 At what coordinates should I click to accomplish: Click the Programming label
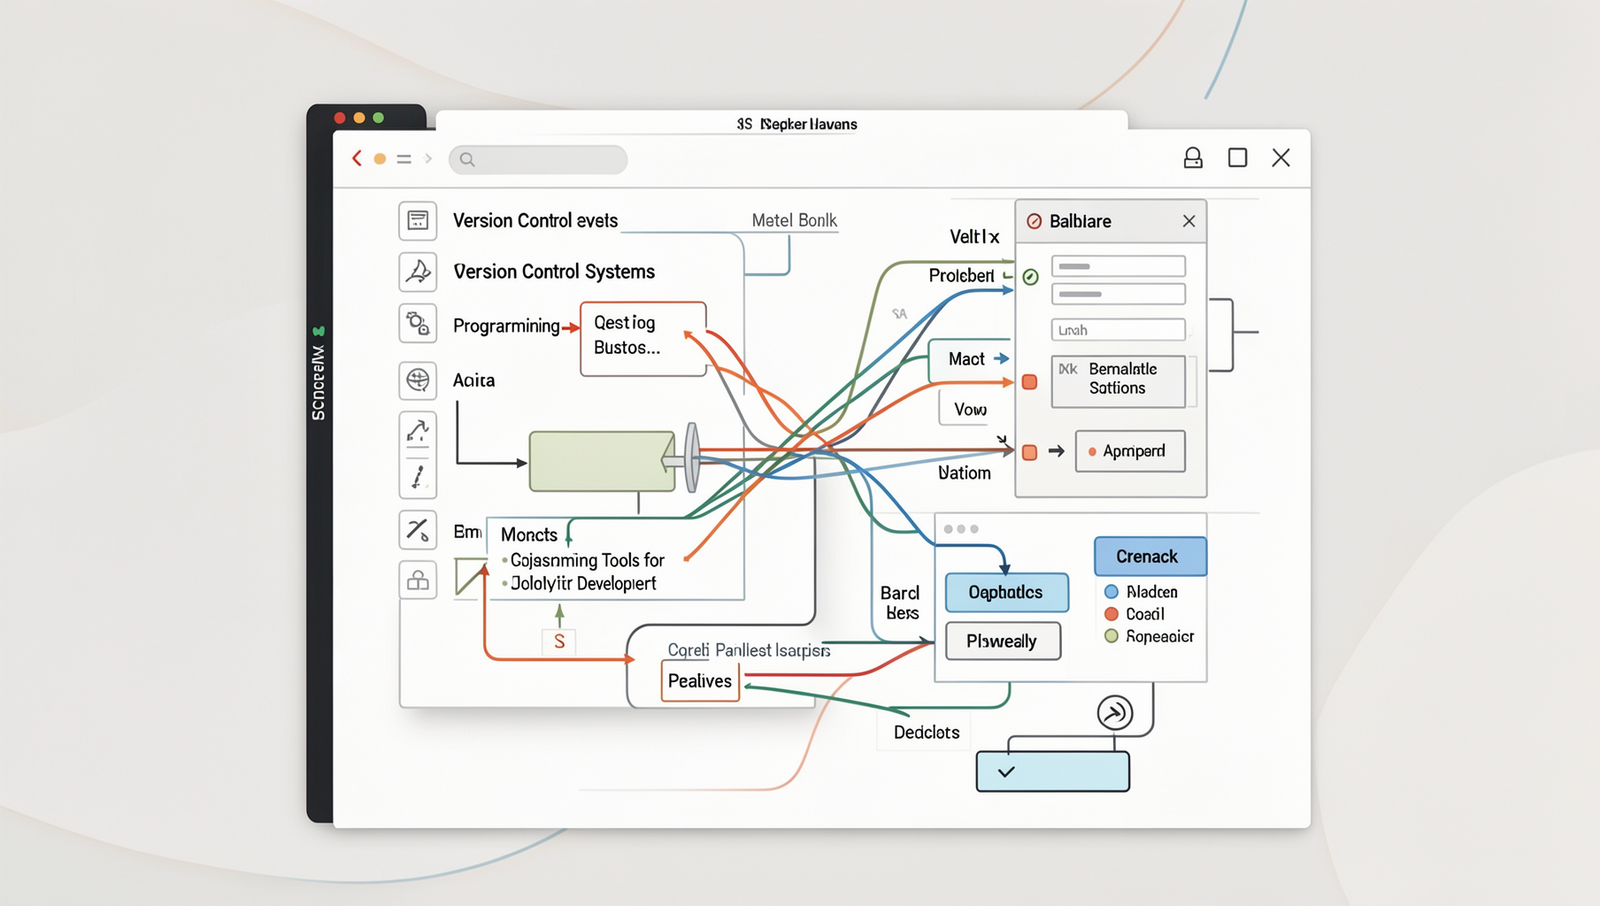tap(506, 326)
